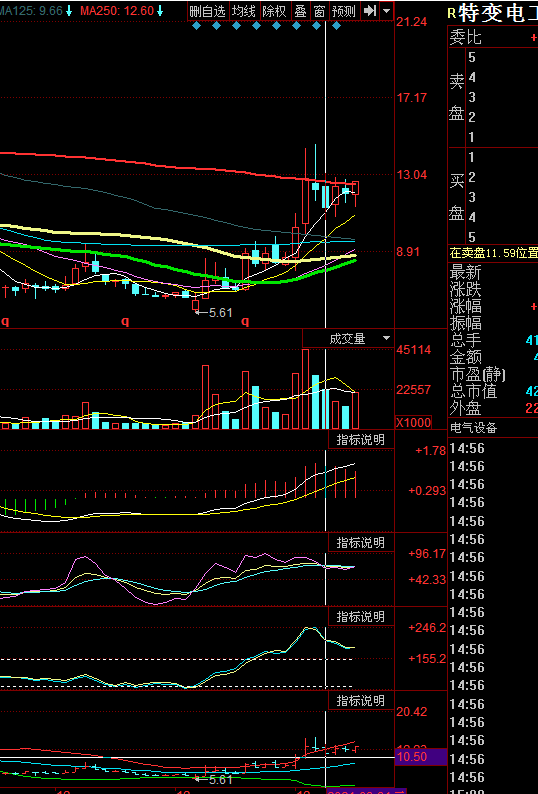
Task: Click the 振幅 amplitude label
Action: coord(466,323)
